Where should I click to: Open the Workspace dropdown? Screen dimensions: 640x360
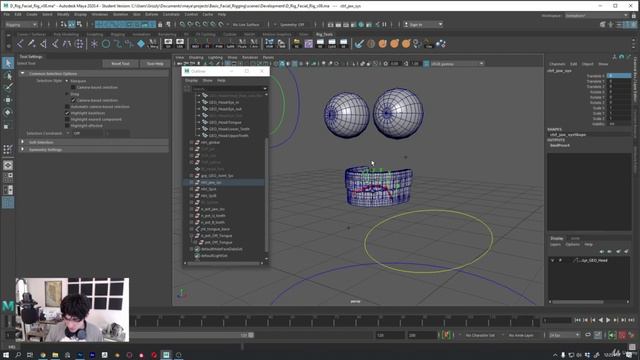click(x=597, y=16)
